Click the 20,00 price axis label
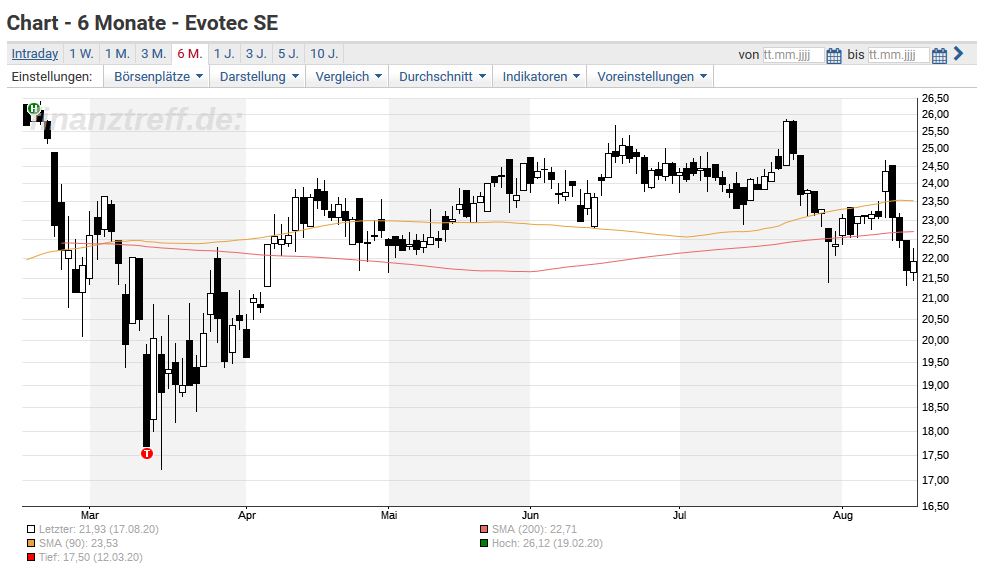 [935, 340]
